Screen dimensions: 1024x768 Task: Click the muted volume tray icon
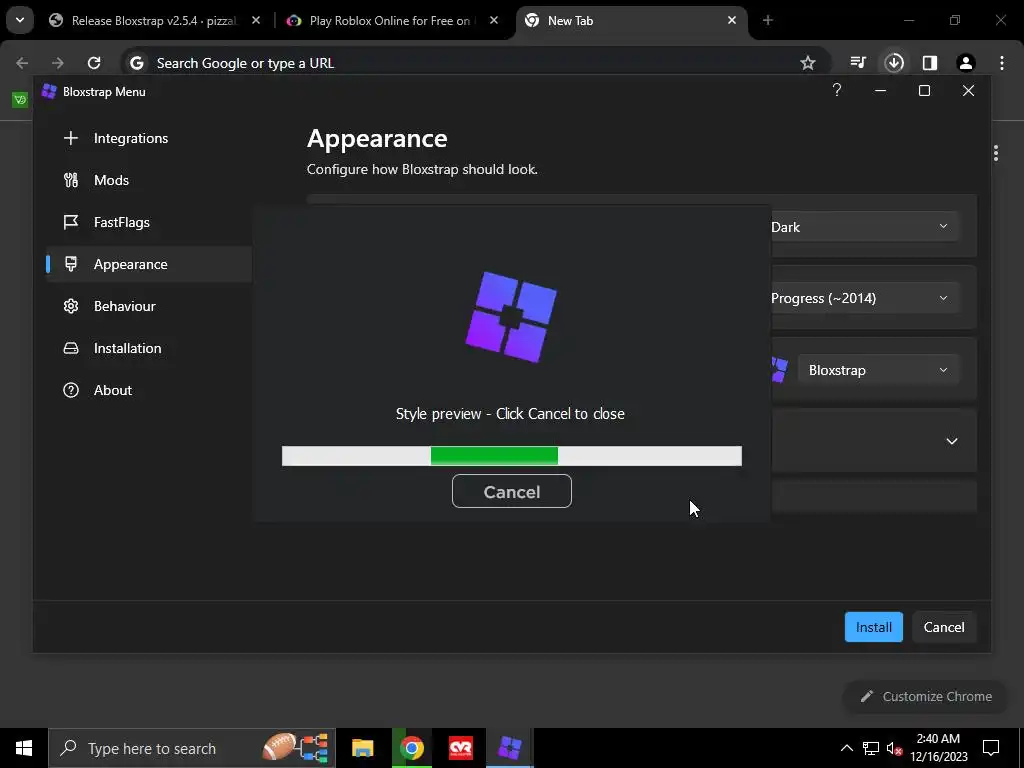click(x=894, y=748)
